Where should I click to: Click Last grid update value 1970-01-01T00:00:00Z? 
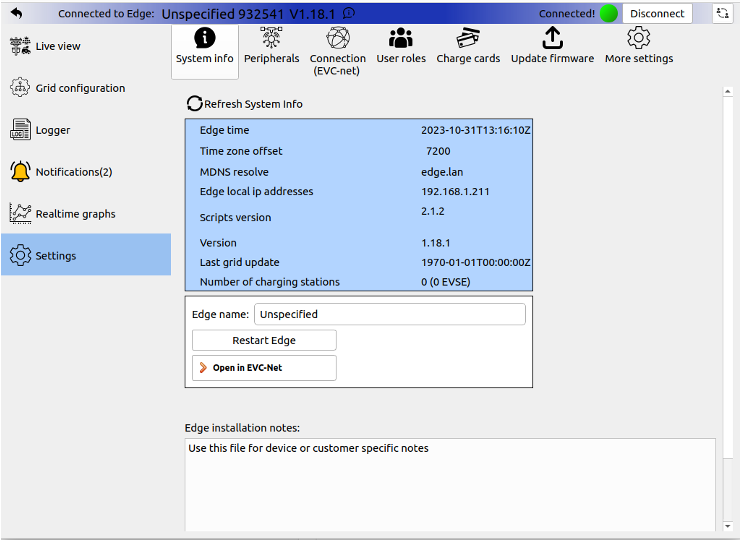click(476, 262)
